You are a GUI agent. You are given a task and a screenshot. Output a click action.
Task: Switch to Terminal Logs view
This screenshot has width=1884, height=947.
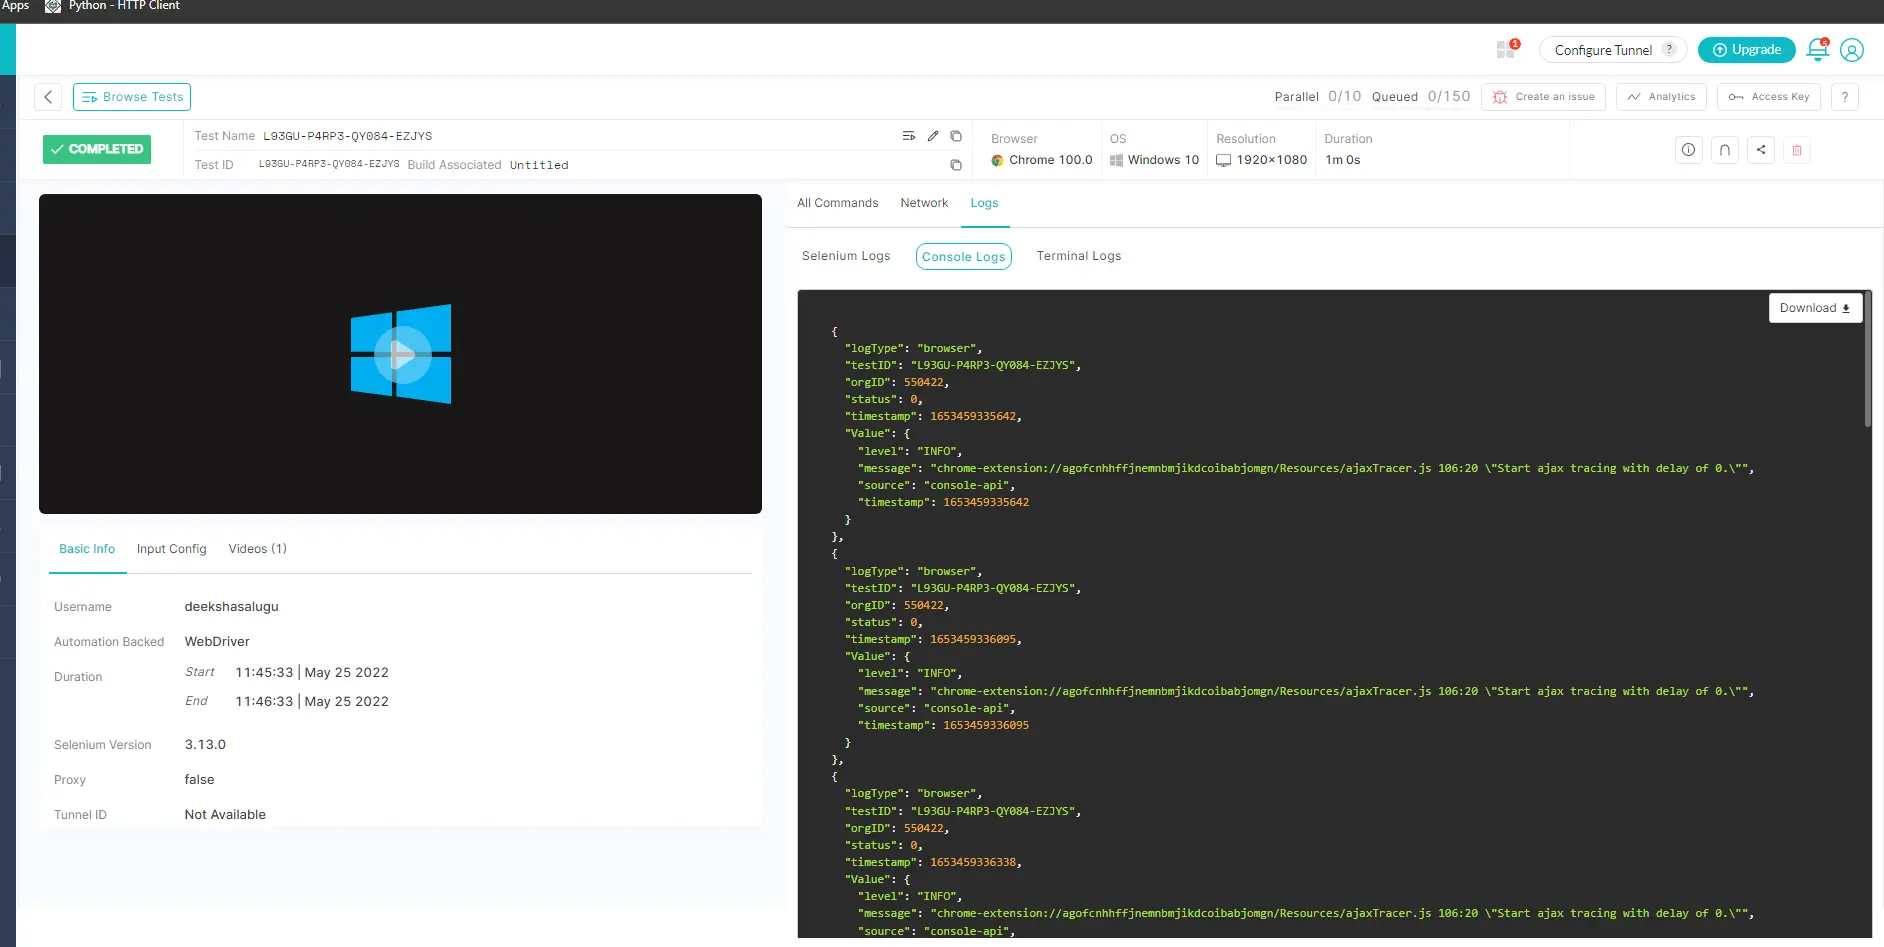(x=1078, y=256)
